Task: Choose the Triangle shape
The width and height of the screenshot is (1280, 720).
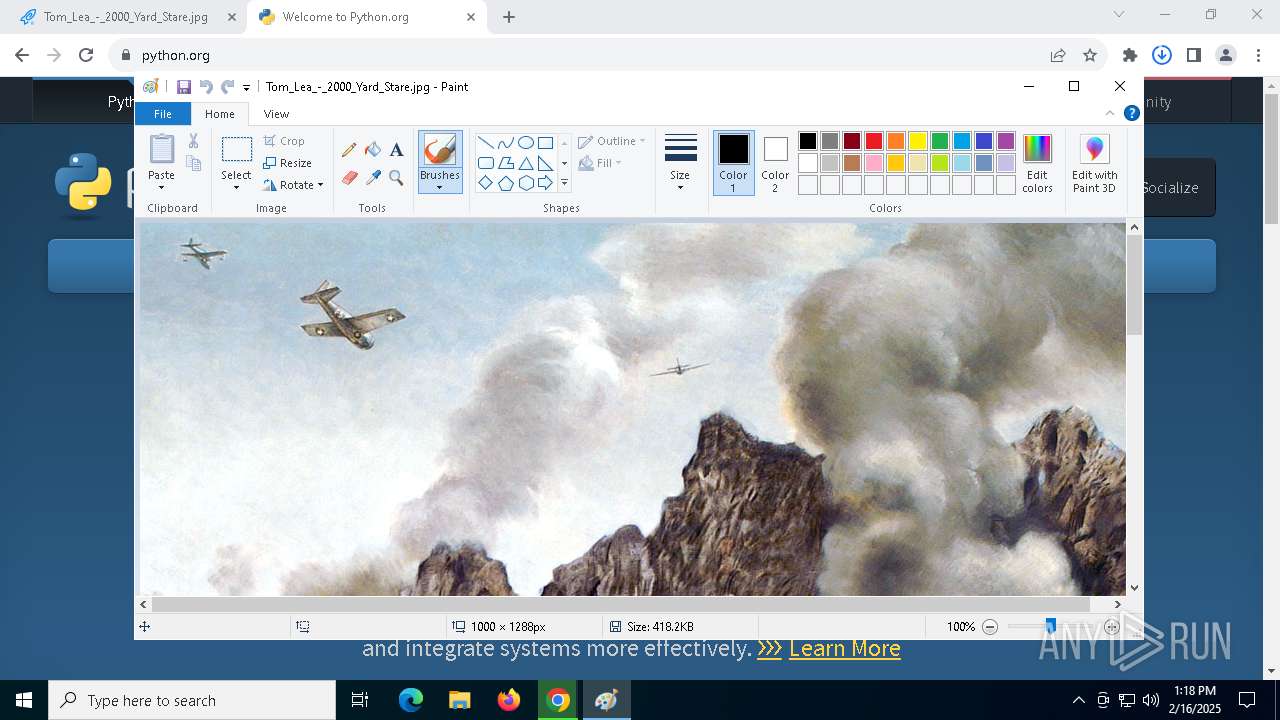Action: tap(525, 163)
